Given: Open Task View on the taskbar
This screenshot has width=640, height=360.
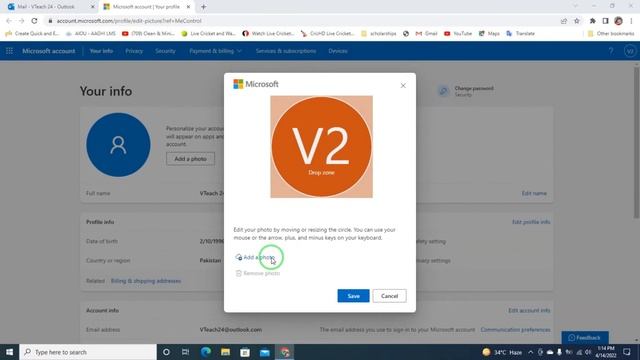Looking at the screenshot, I should 185,352.
